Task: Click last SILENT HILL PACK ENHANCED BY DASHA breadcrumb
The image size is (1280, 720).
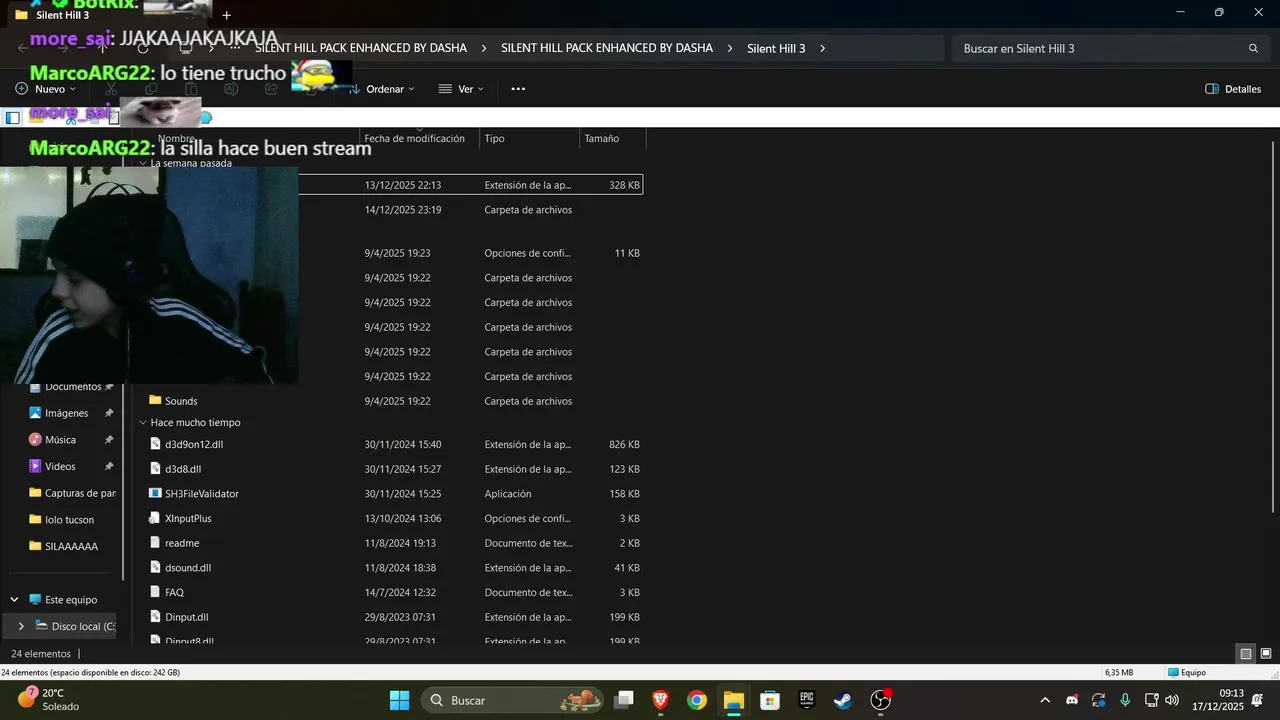Action: tap(607, 48)
